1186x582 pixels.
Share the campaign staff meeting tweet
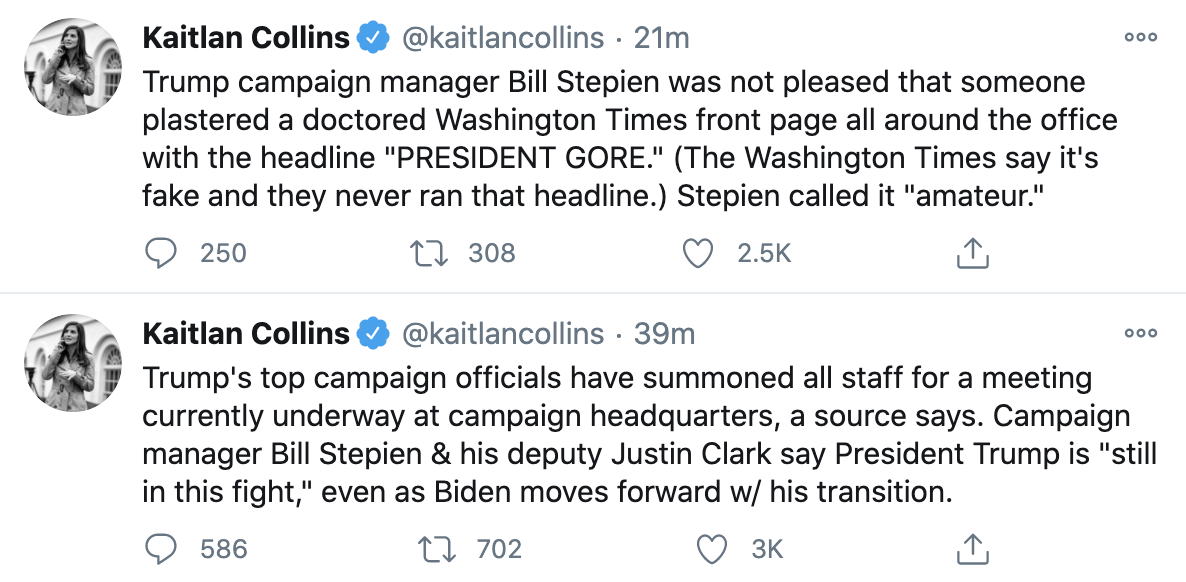(972, 549)
